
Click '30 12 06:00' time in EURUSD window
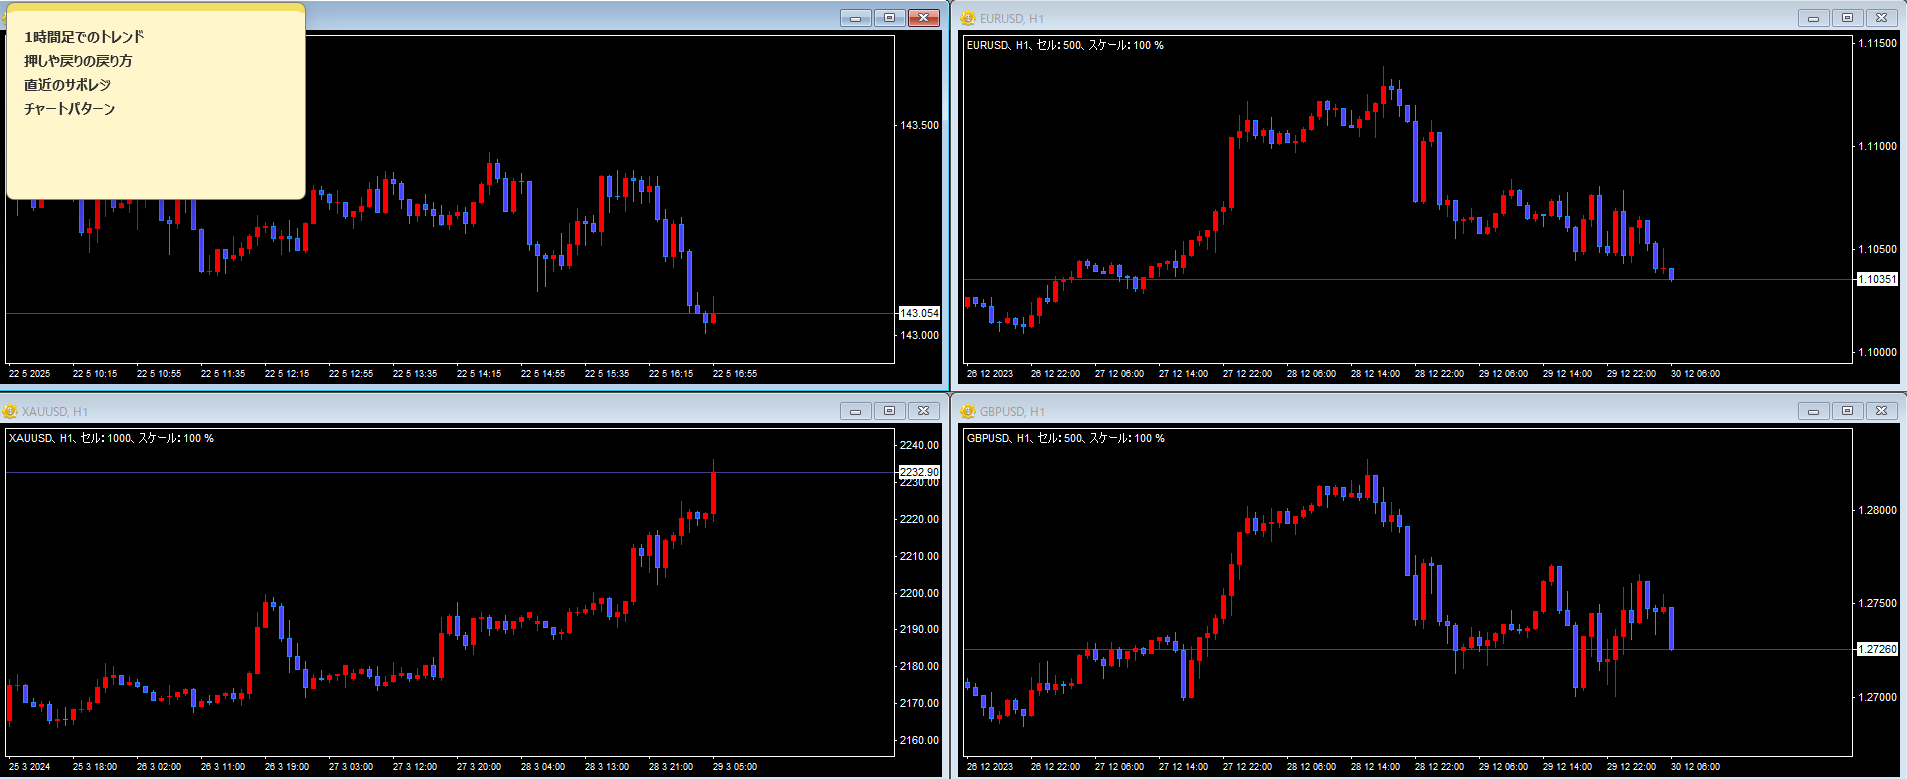pos(1696,374)
